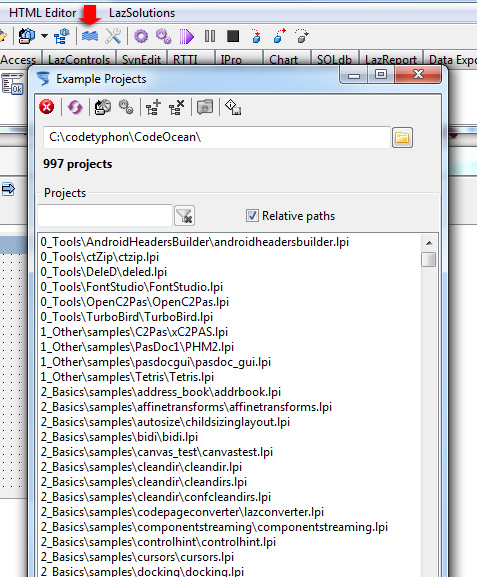Screen dimensions: 477x577
Task: Open the LazSolutions menu
Action: (142, 13)
